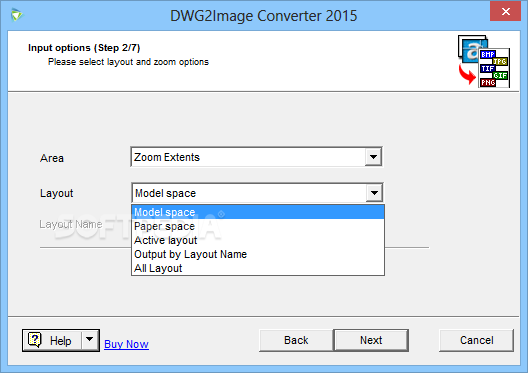
Task: Cancel the conversion wizard
Action: coord(476,340)
